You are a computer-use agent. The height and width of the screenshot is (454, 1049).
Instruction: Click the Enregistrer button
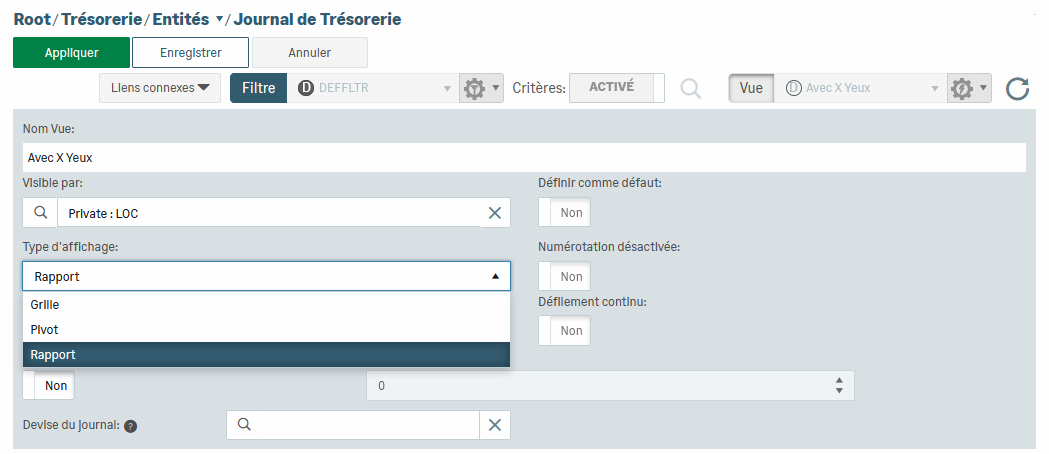pos(190,53)
